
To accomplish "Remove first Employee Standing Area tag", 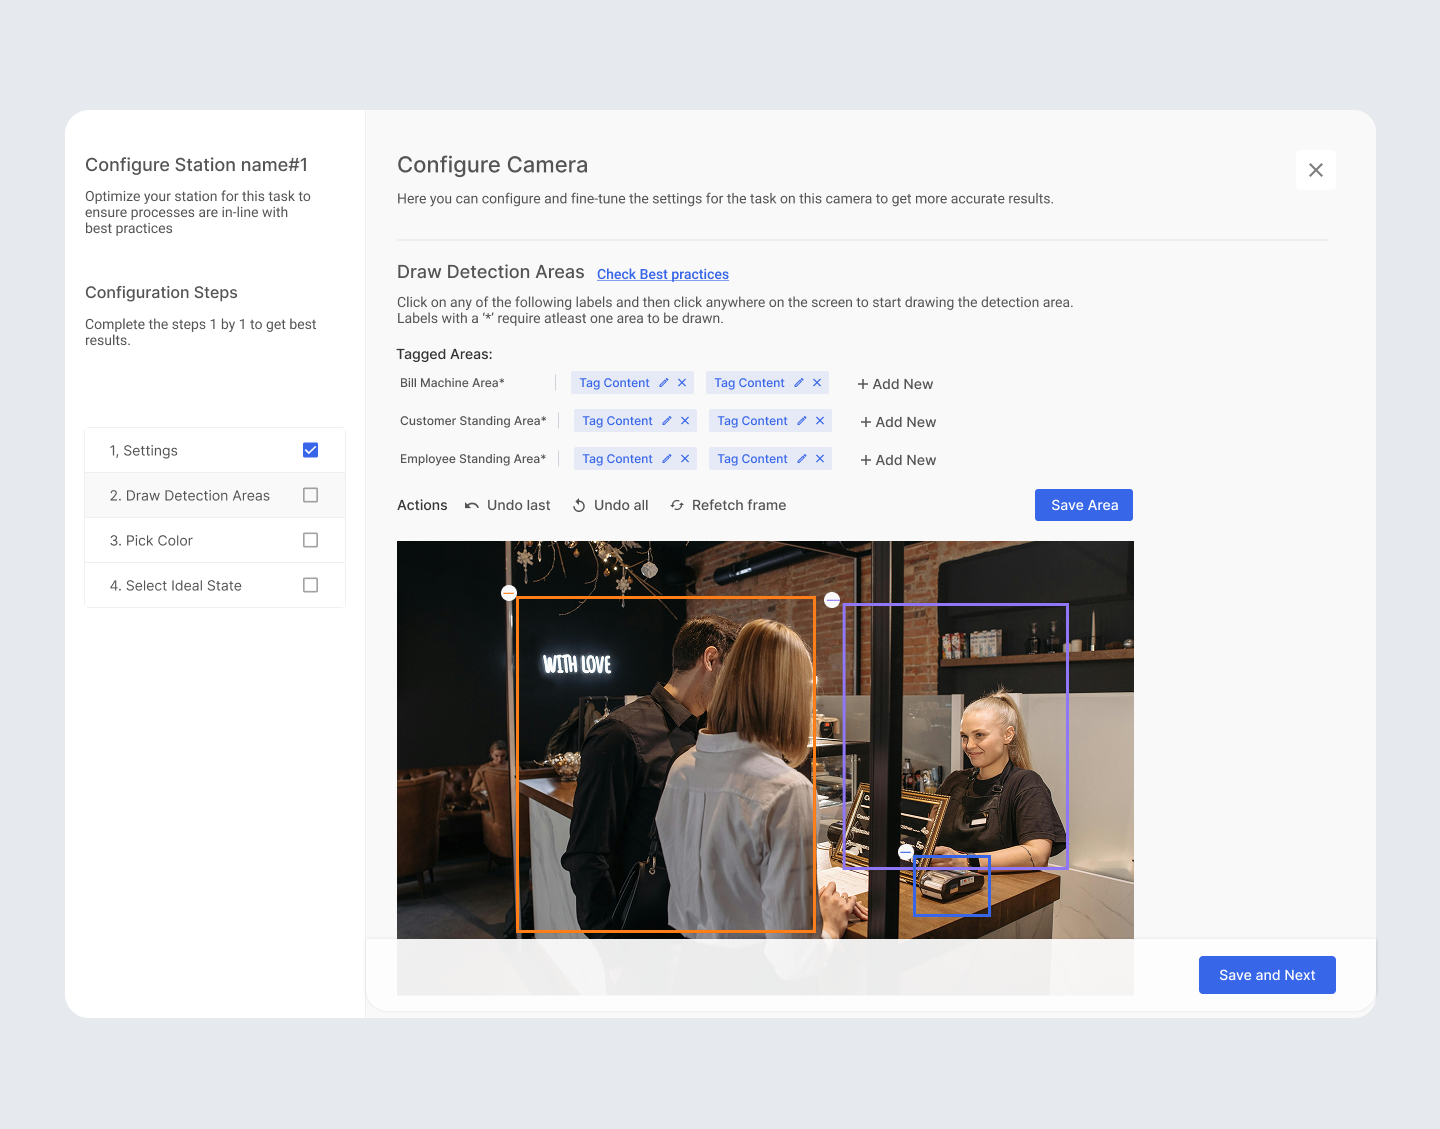I will tap(685, 459).
